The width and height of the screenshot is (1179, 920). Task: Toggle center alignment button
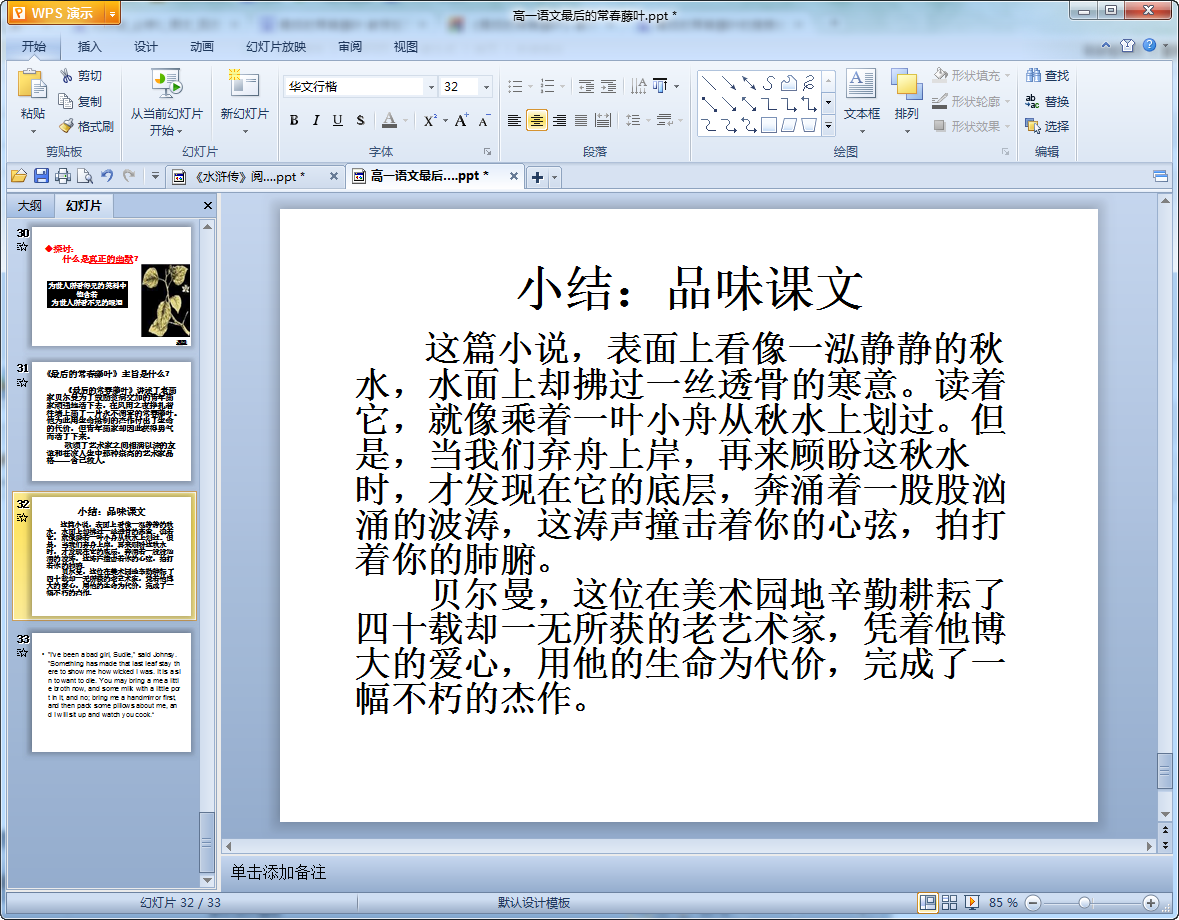(537, 120)
